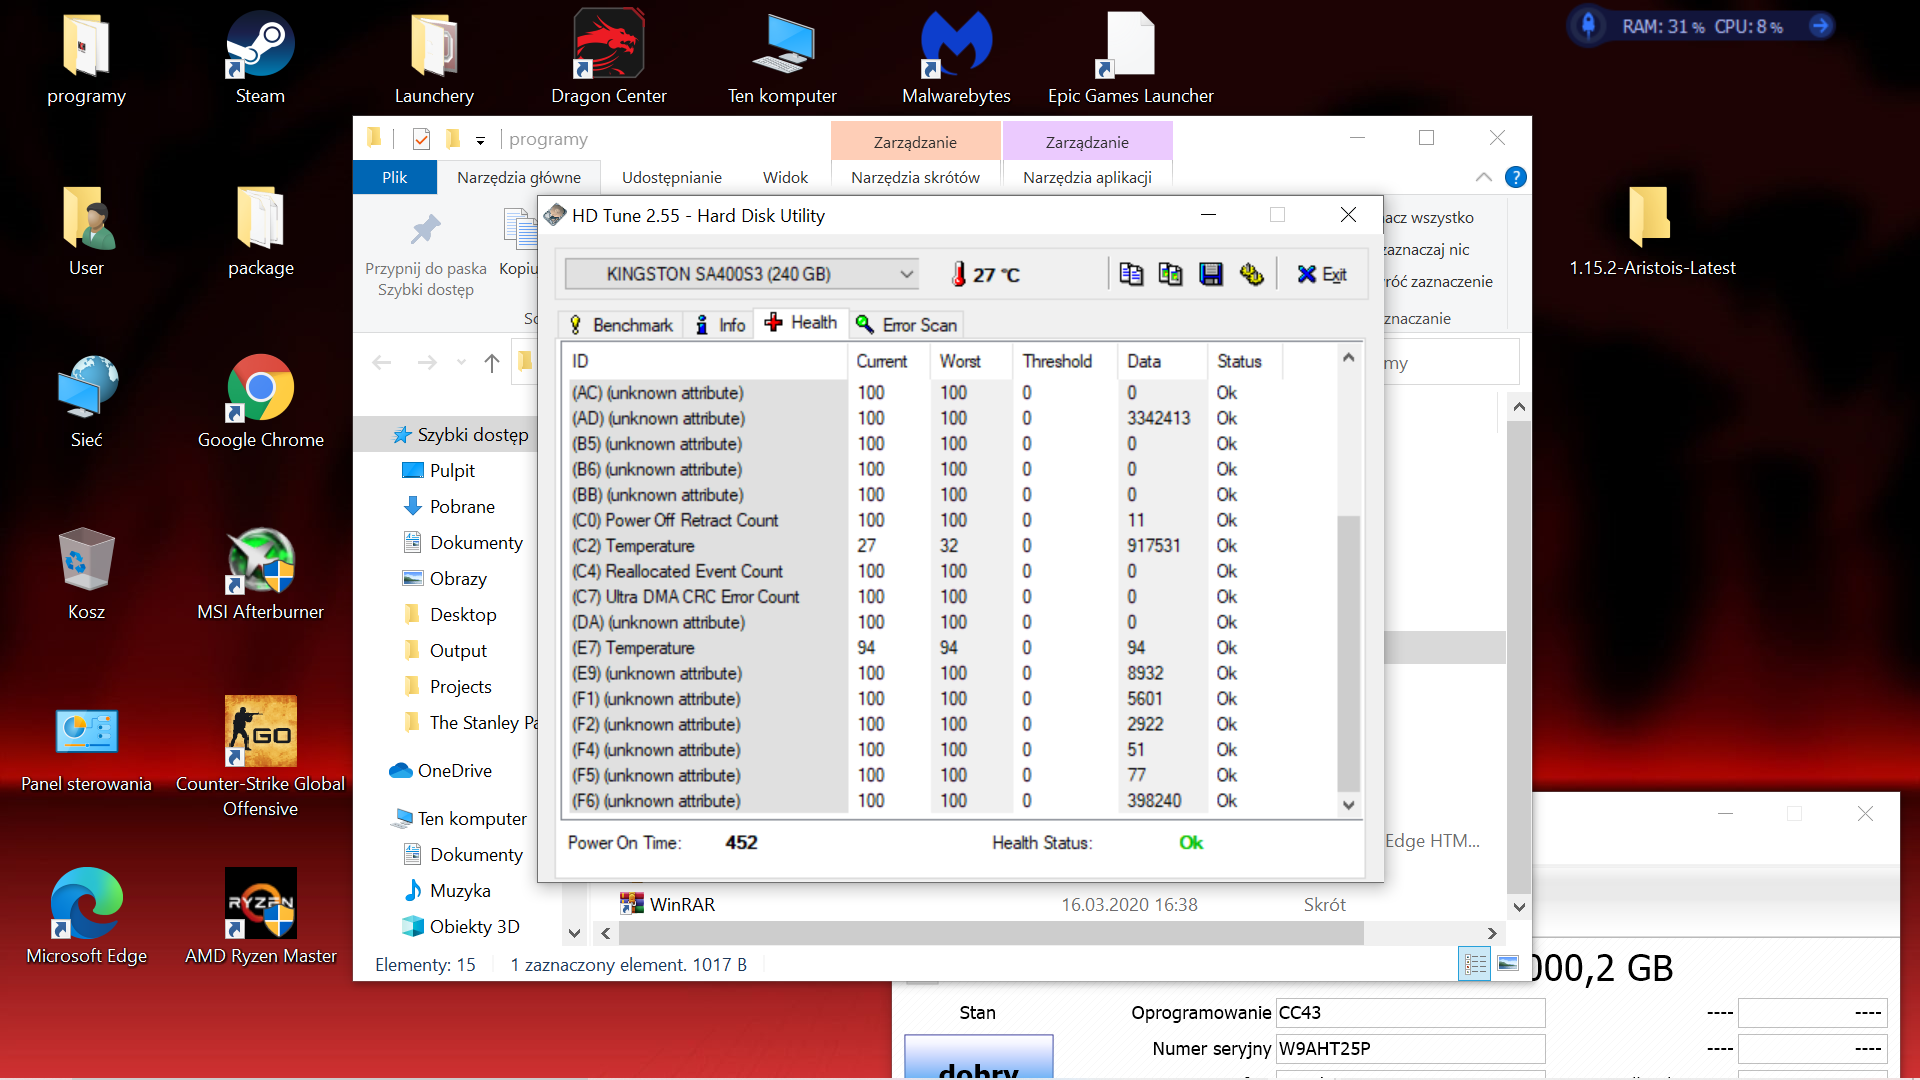Image resolution: width=1920 pixels, height=1080 pixels.
Task: Go back using Explorer's back arrow
Action: tap(381, 362)
